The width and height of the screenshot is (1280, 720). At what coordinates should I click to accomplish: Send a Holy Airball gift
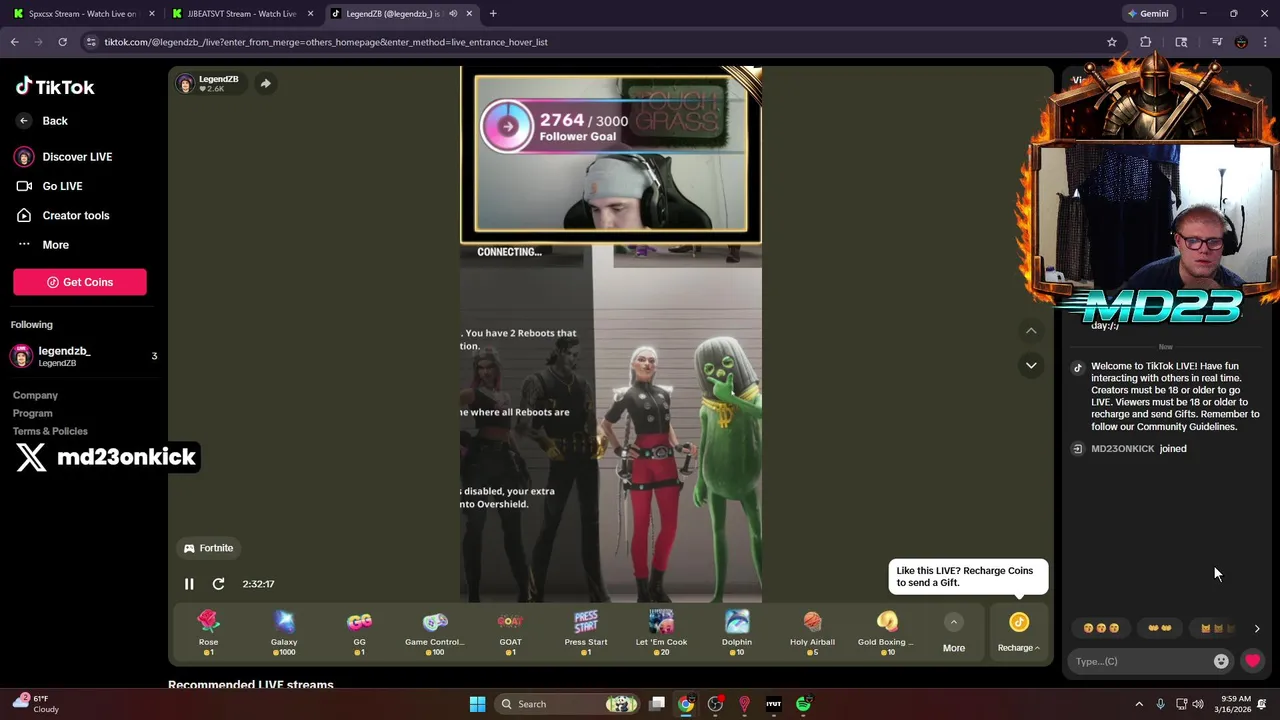point(812,633)
